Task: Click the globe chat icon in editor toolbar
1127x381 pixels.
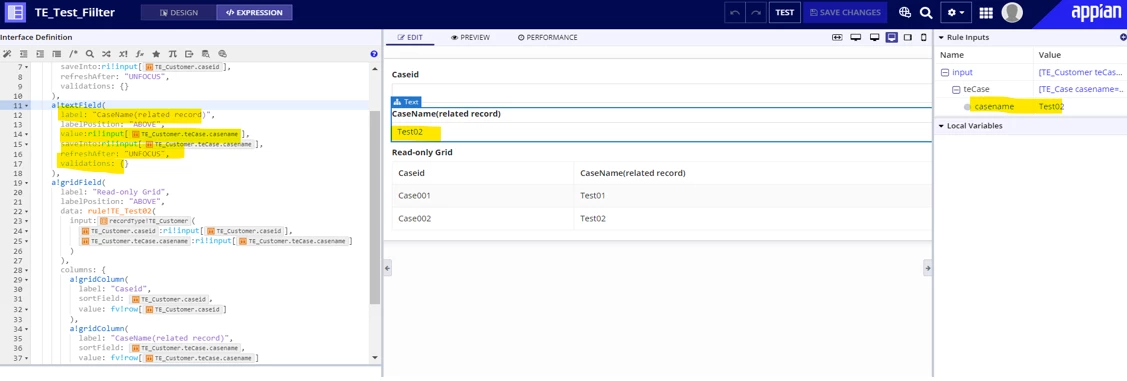Action: click(x=222, y=54)
